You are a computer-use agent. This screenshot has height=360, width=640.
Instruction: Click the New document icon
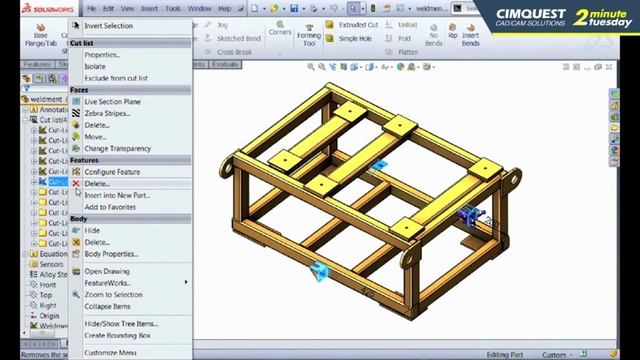pyautogui.click(x=255, y=8)
